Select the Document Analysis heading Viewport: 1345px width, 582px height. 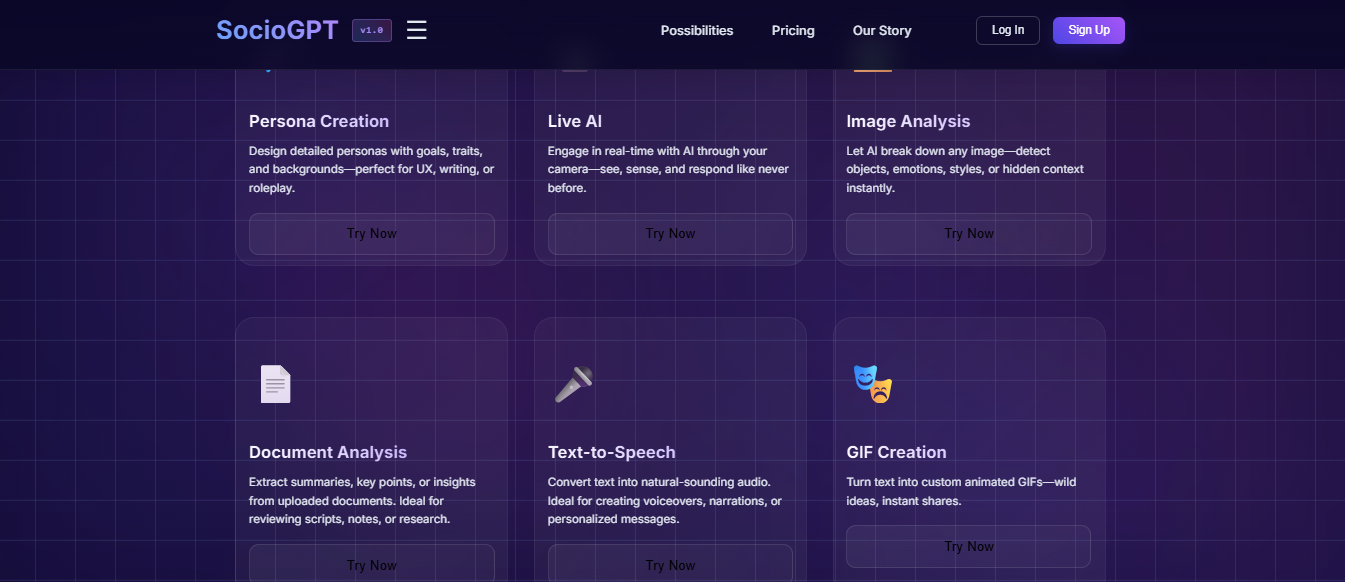[x=328, y=452]
